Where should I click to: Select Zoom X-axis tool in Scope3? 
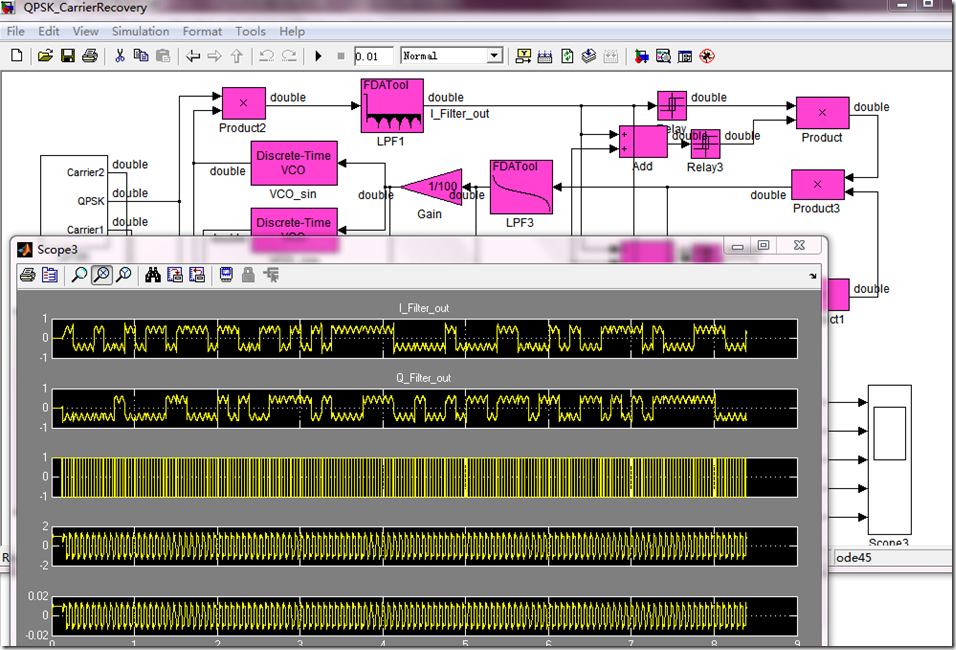(101, 275)
